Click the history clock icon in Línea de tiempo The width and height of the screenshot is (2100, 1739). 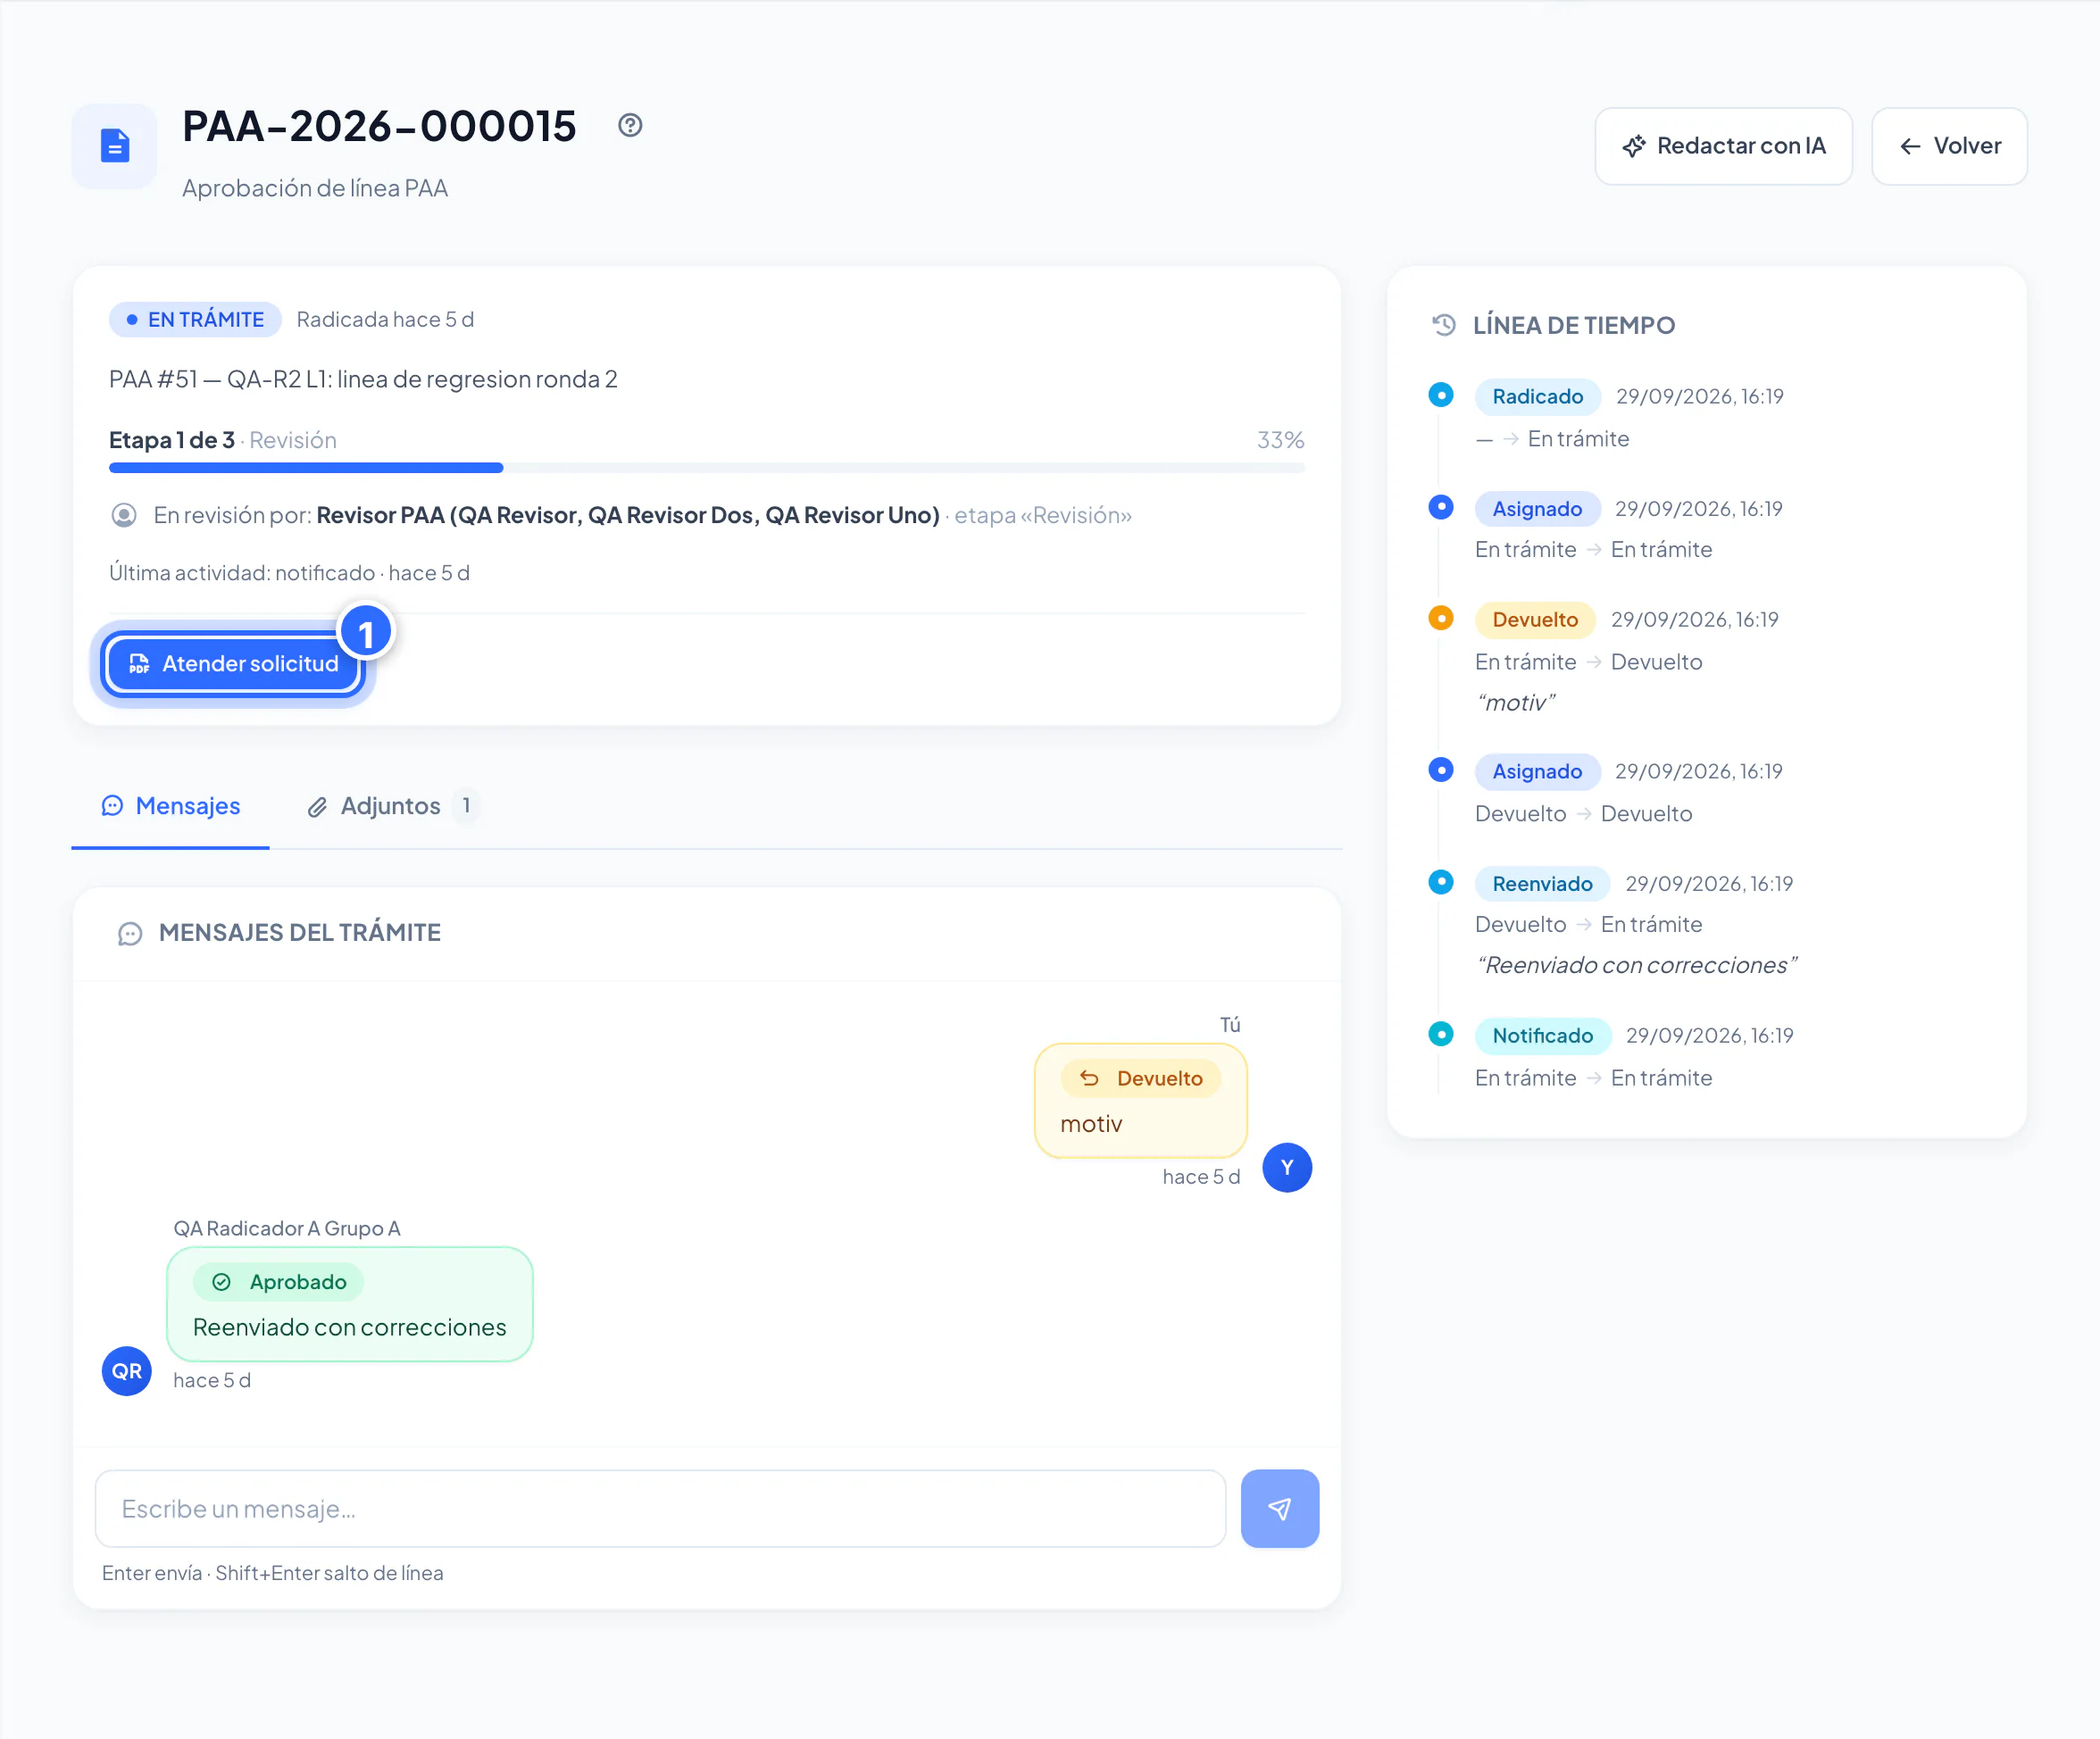point(1444,325)
